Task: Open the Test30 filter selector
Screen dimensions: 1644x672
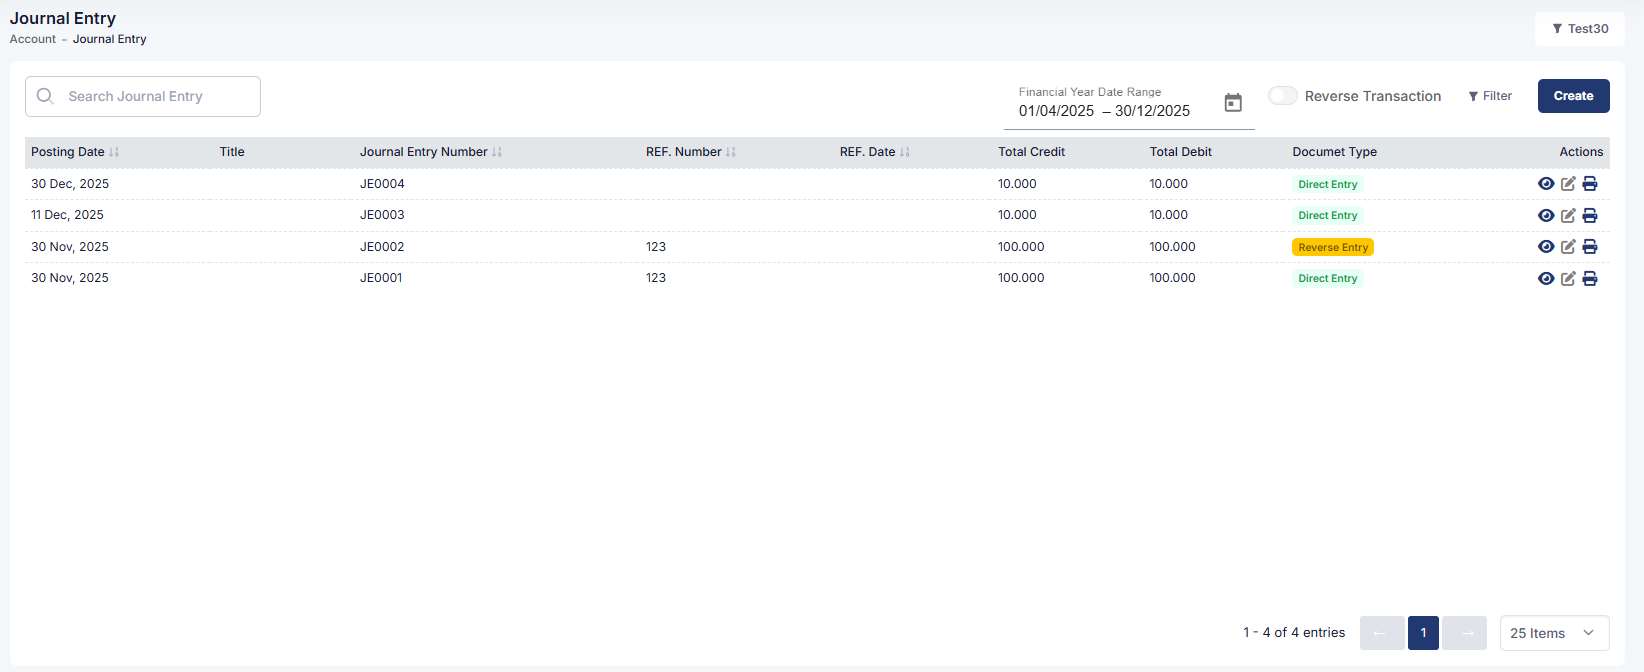Action: point(1580,29)
